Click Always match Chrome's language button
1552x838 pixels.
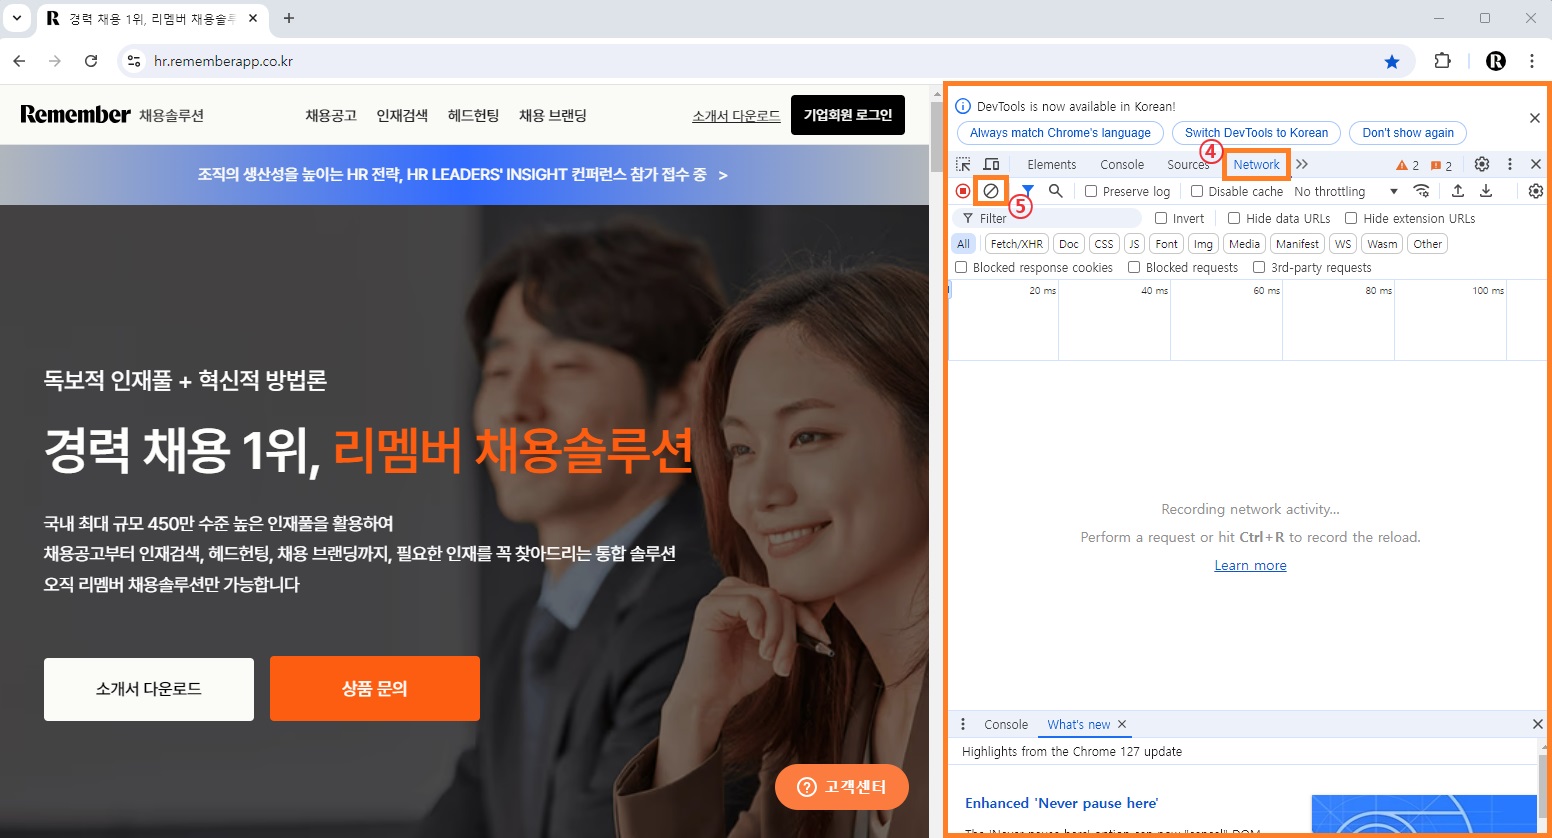pos(1060,133)
